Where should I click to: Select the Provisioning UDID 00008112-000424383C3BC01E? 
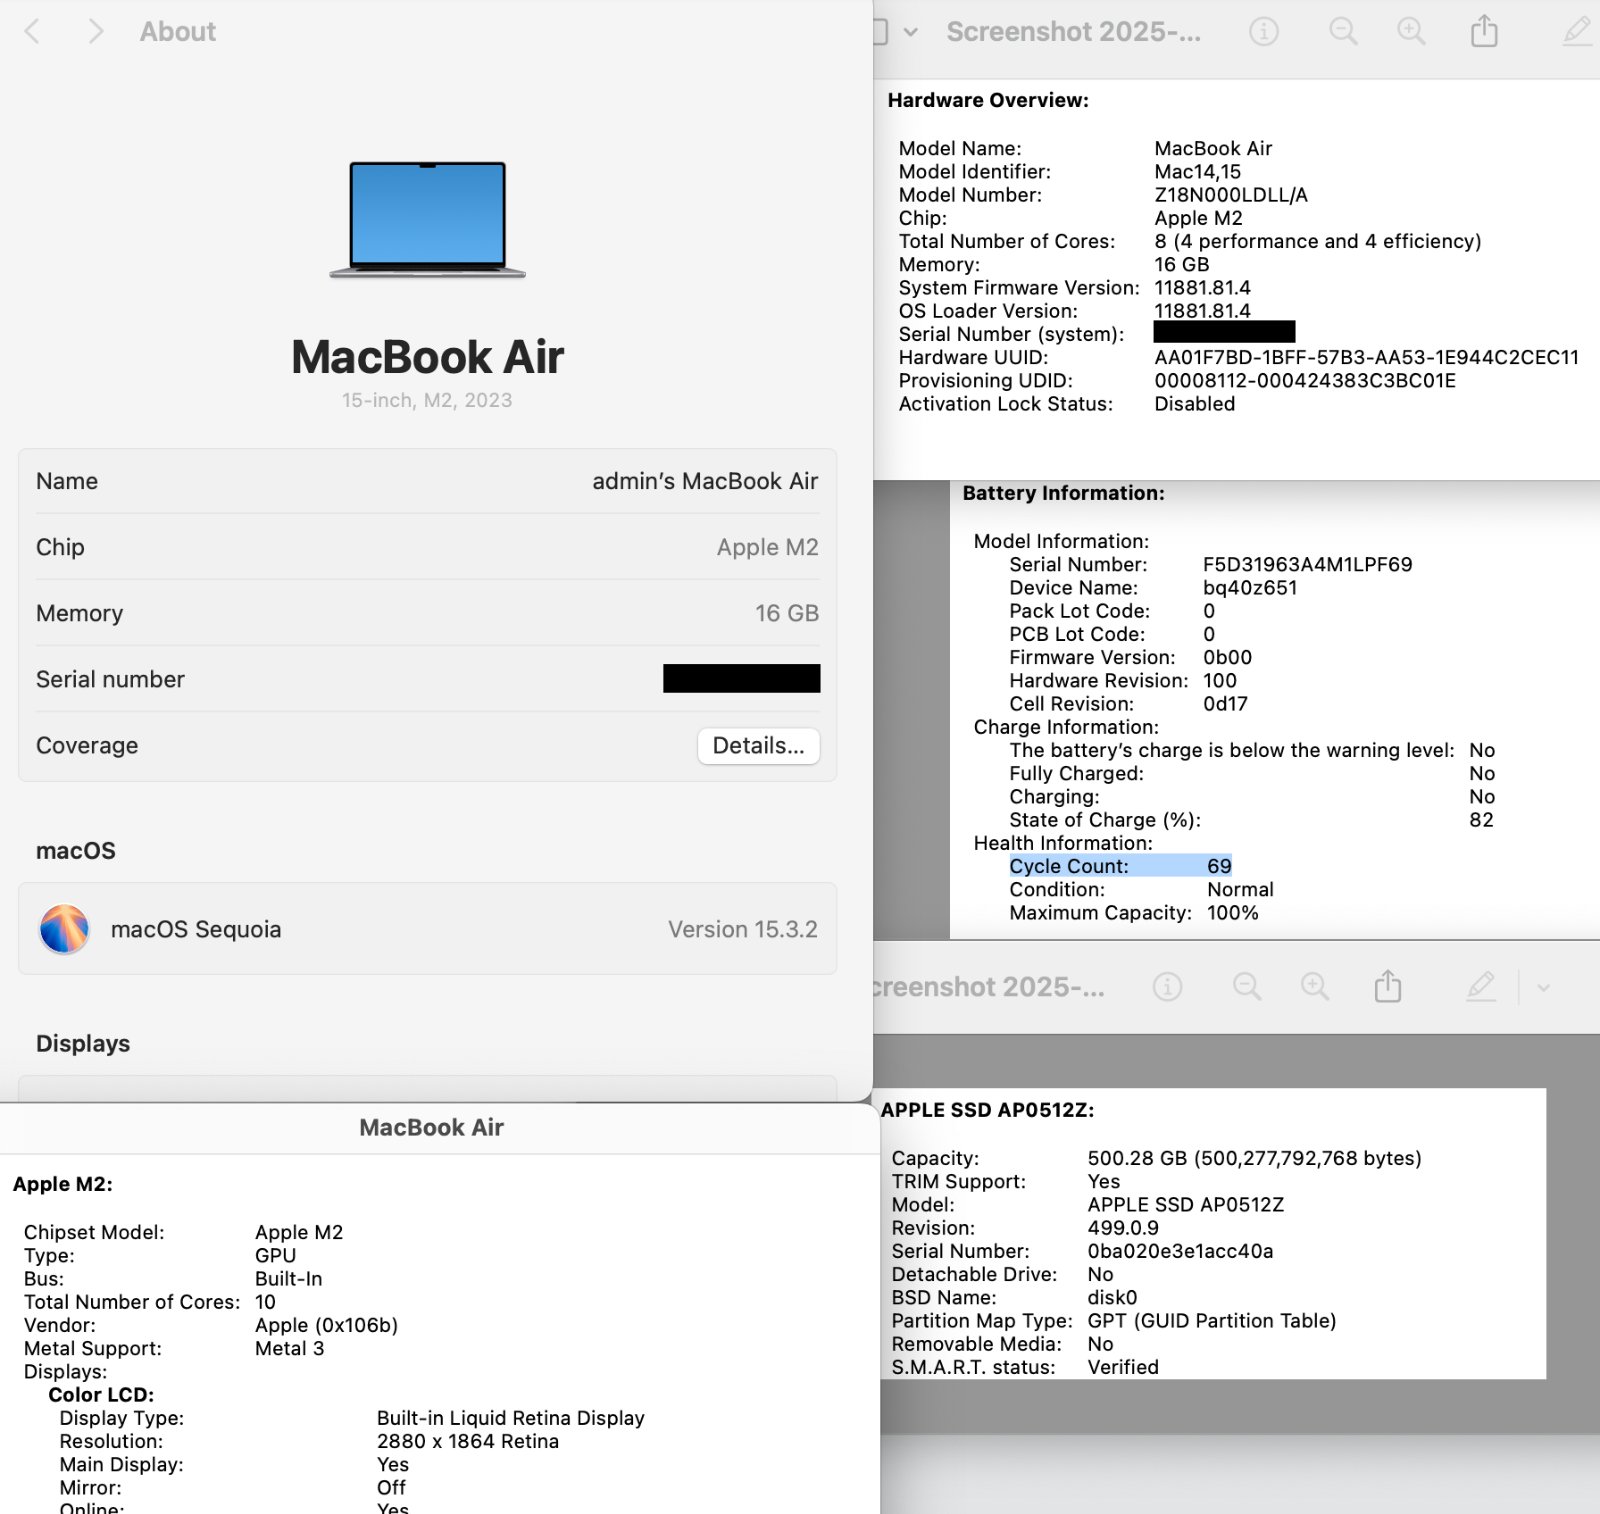click(1305, 381)
